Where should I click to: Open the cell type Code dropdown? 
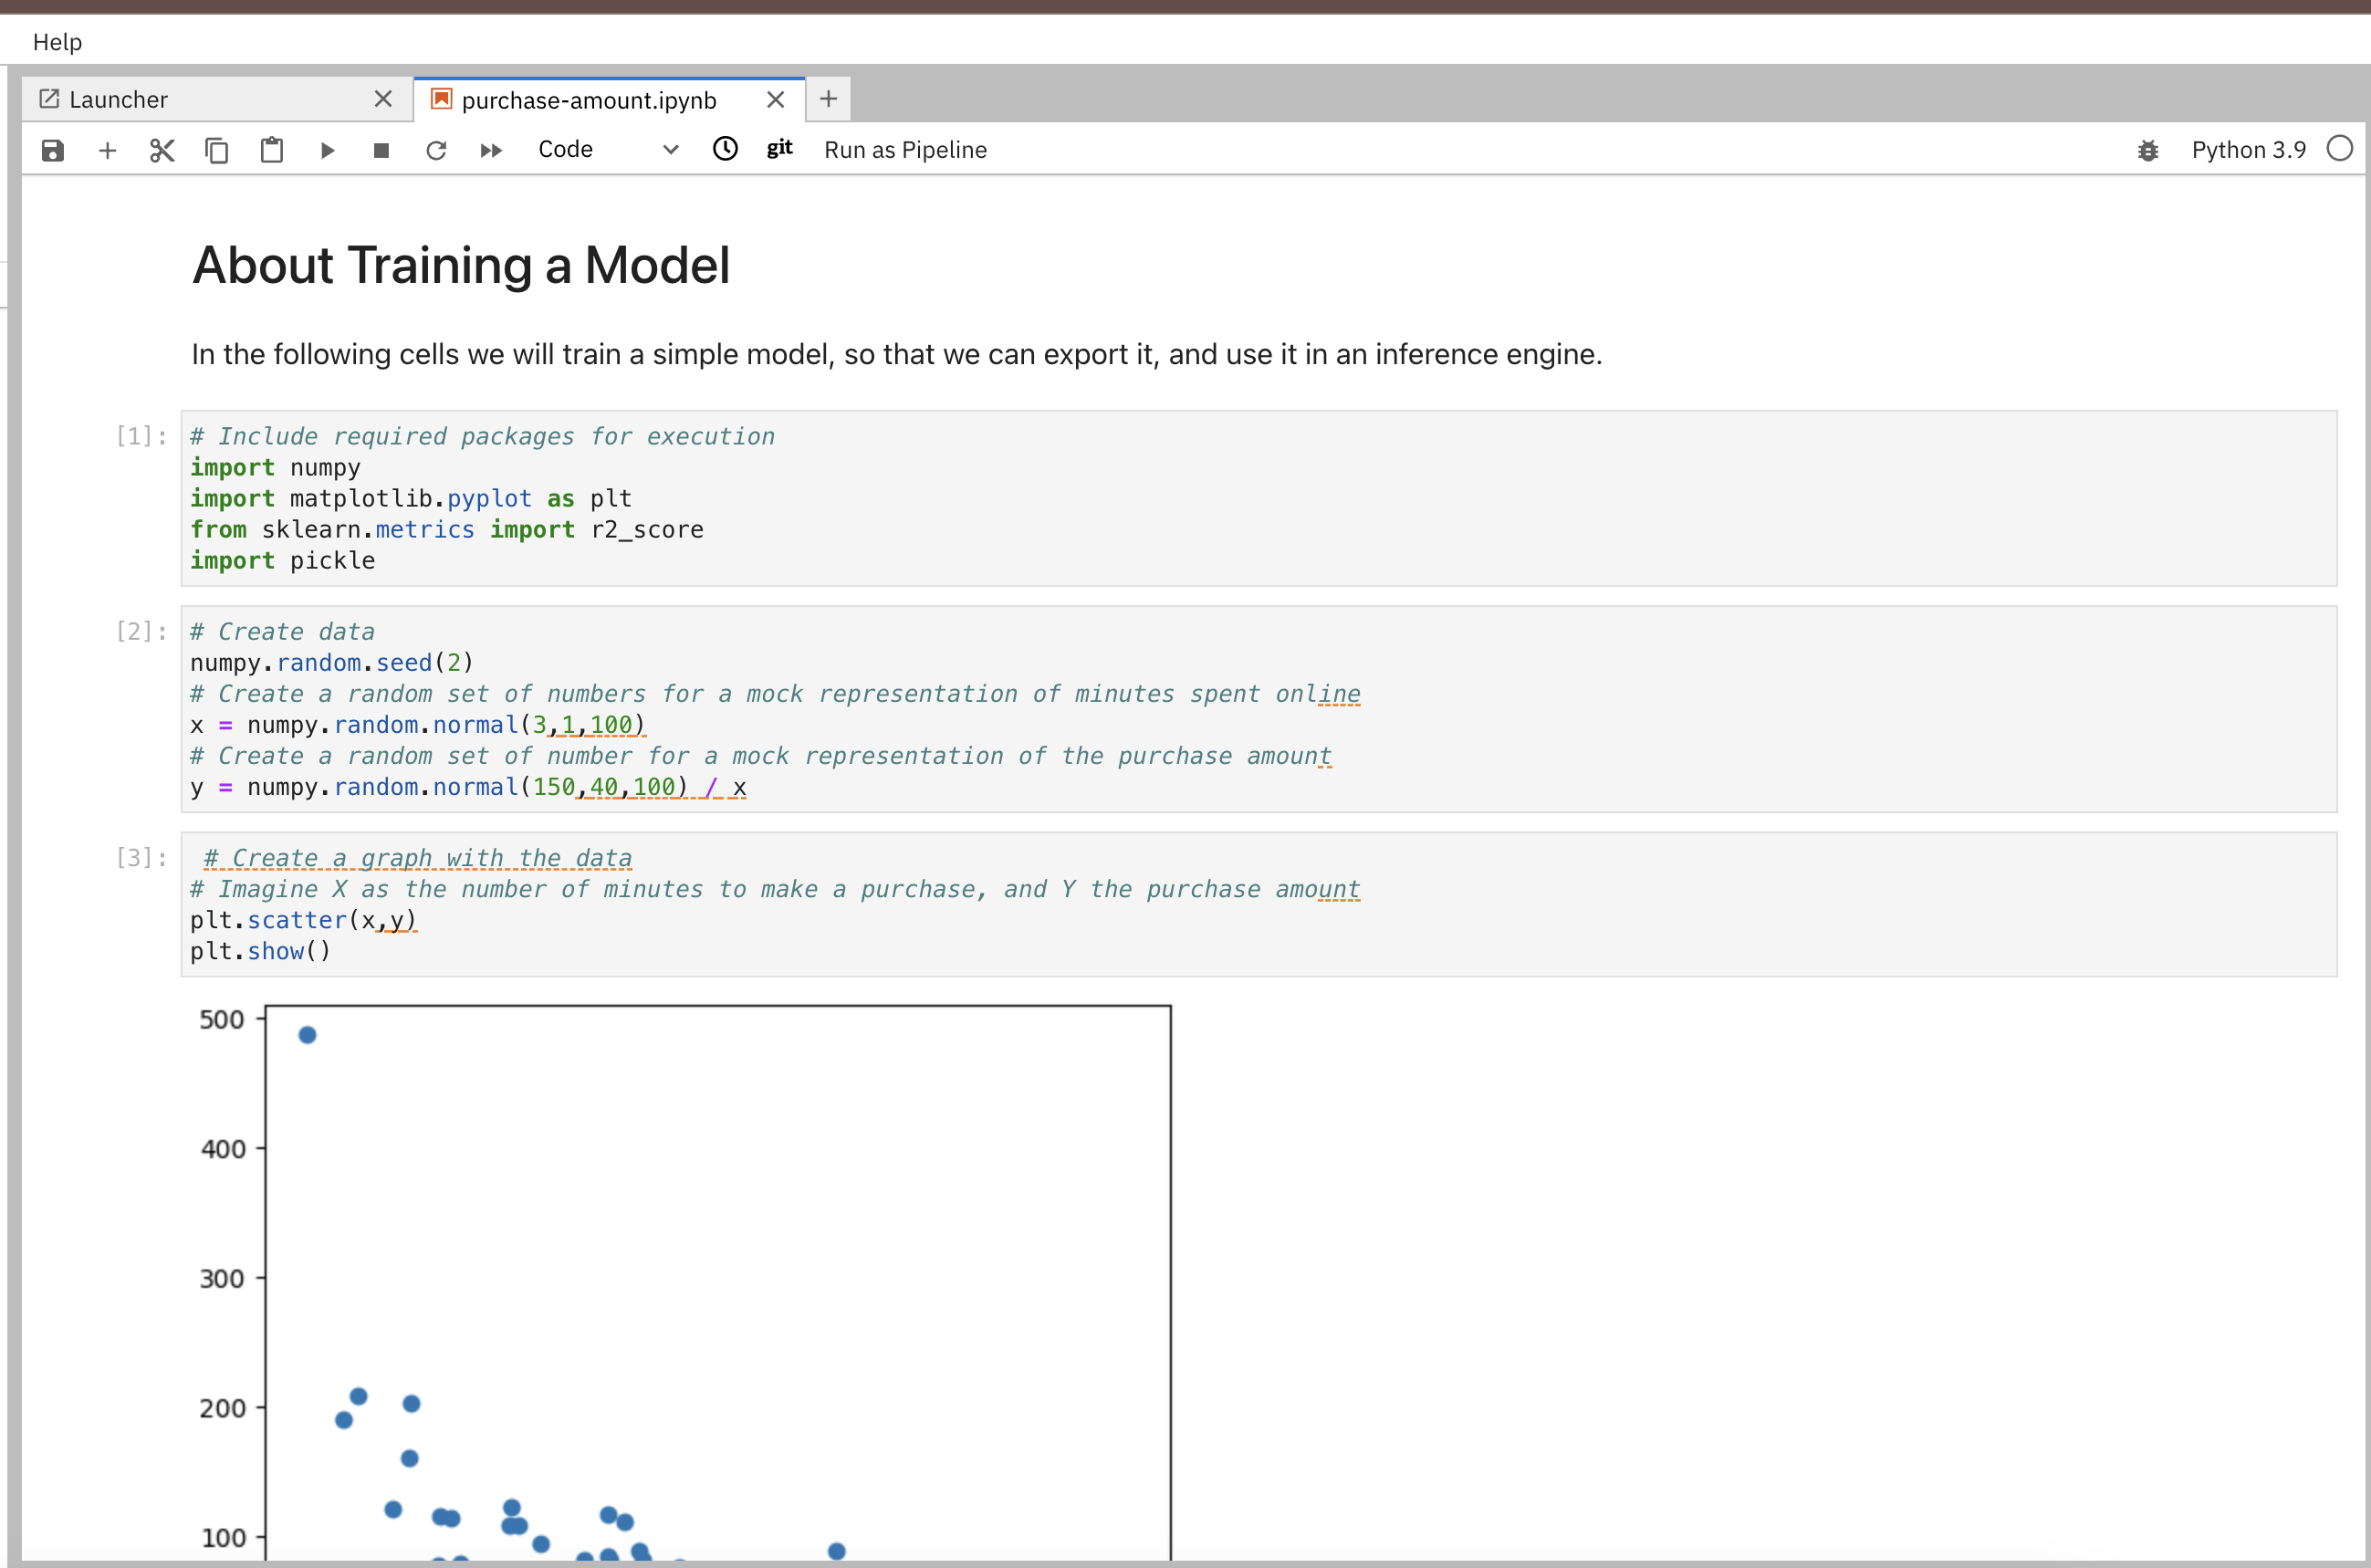(x=607, y=150)
